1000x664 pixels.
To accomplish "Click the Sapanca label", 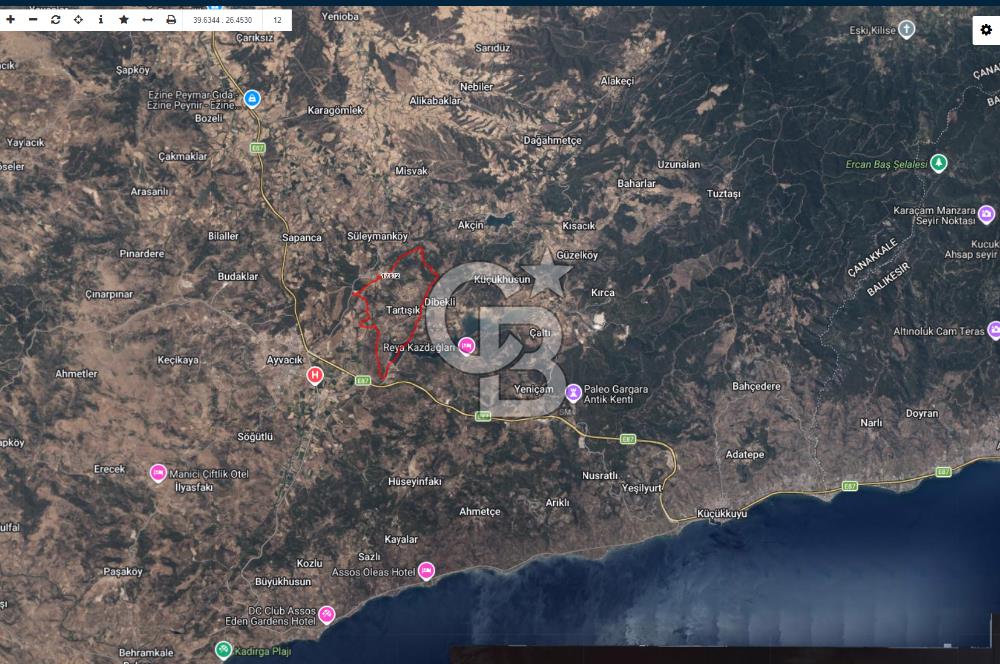I will pos(302,237).
